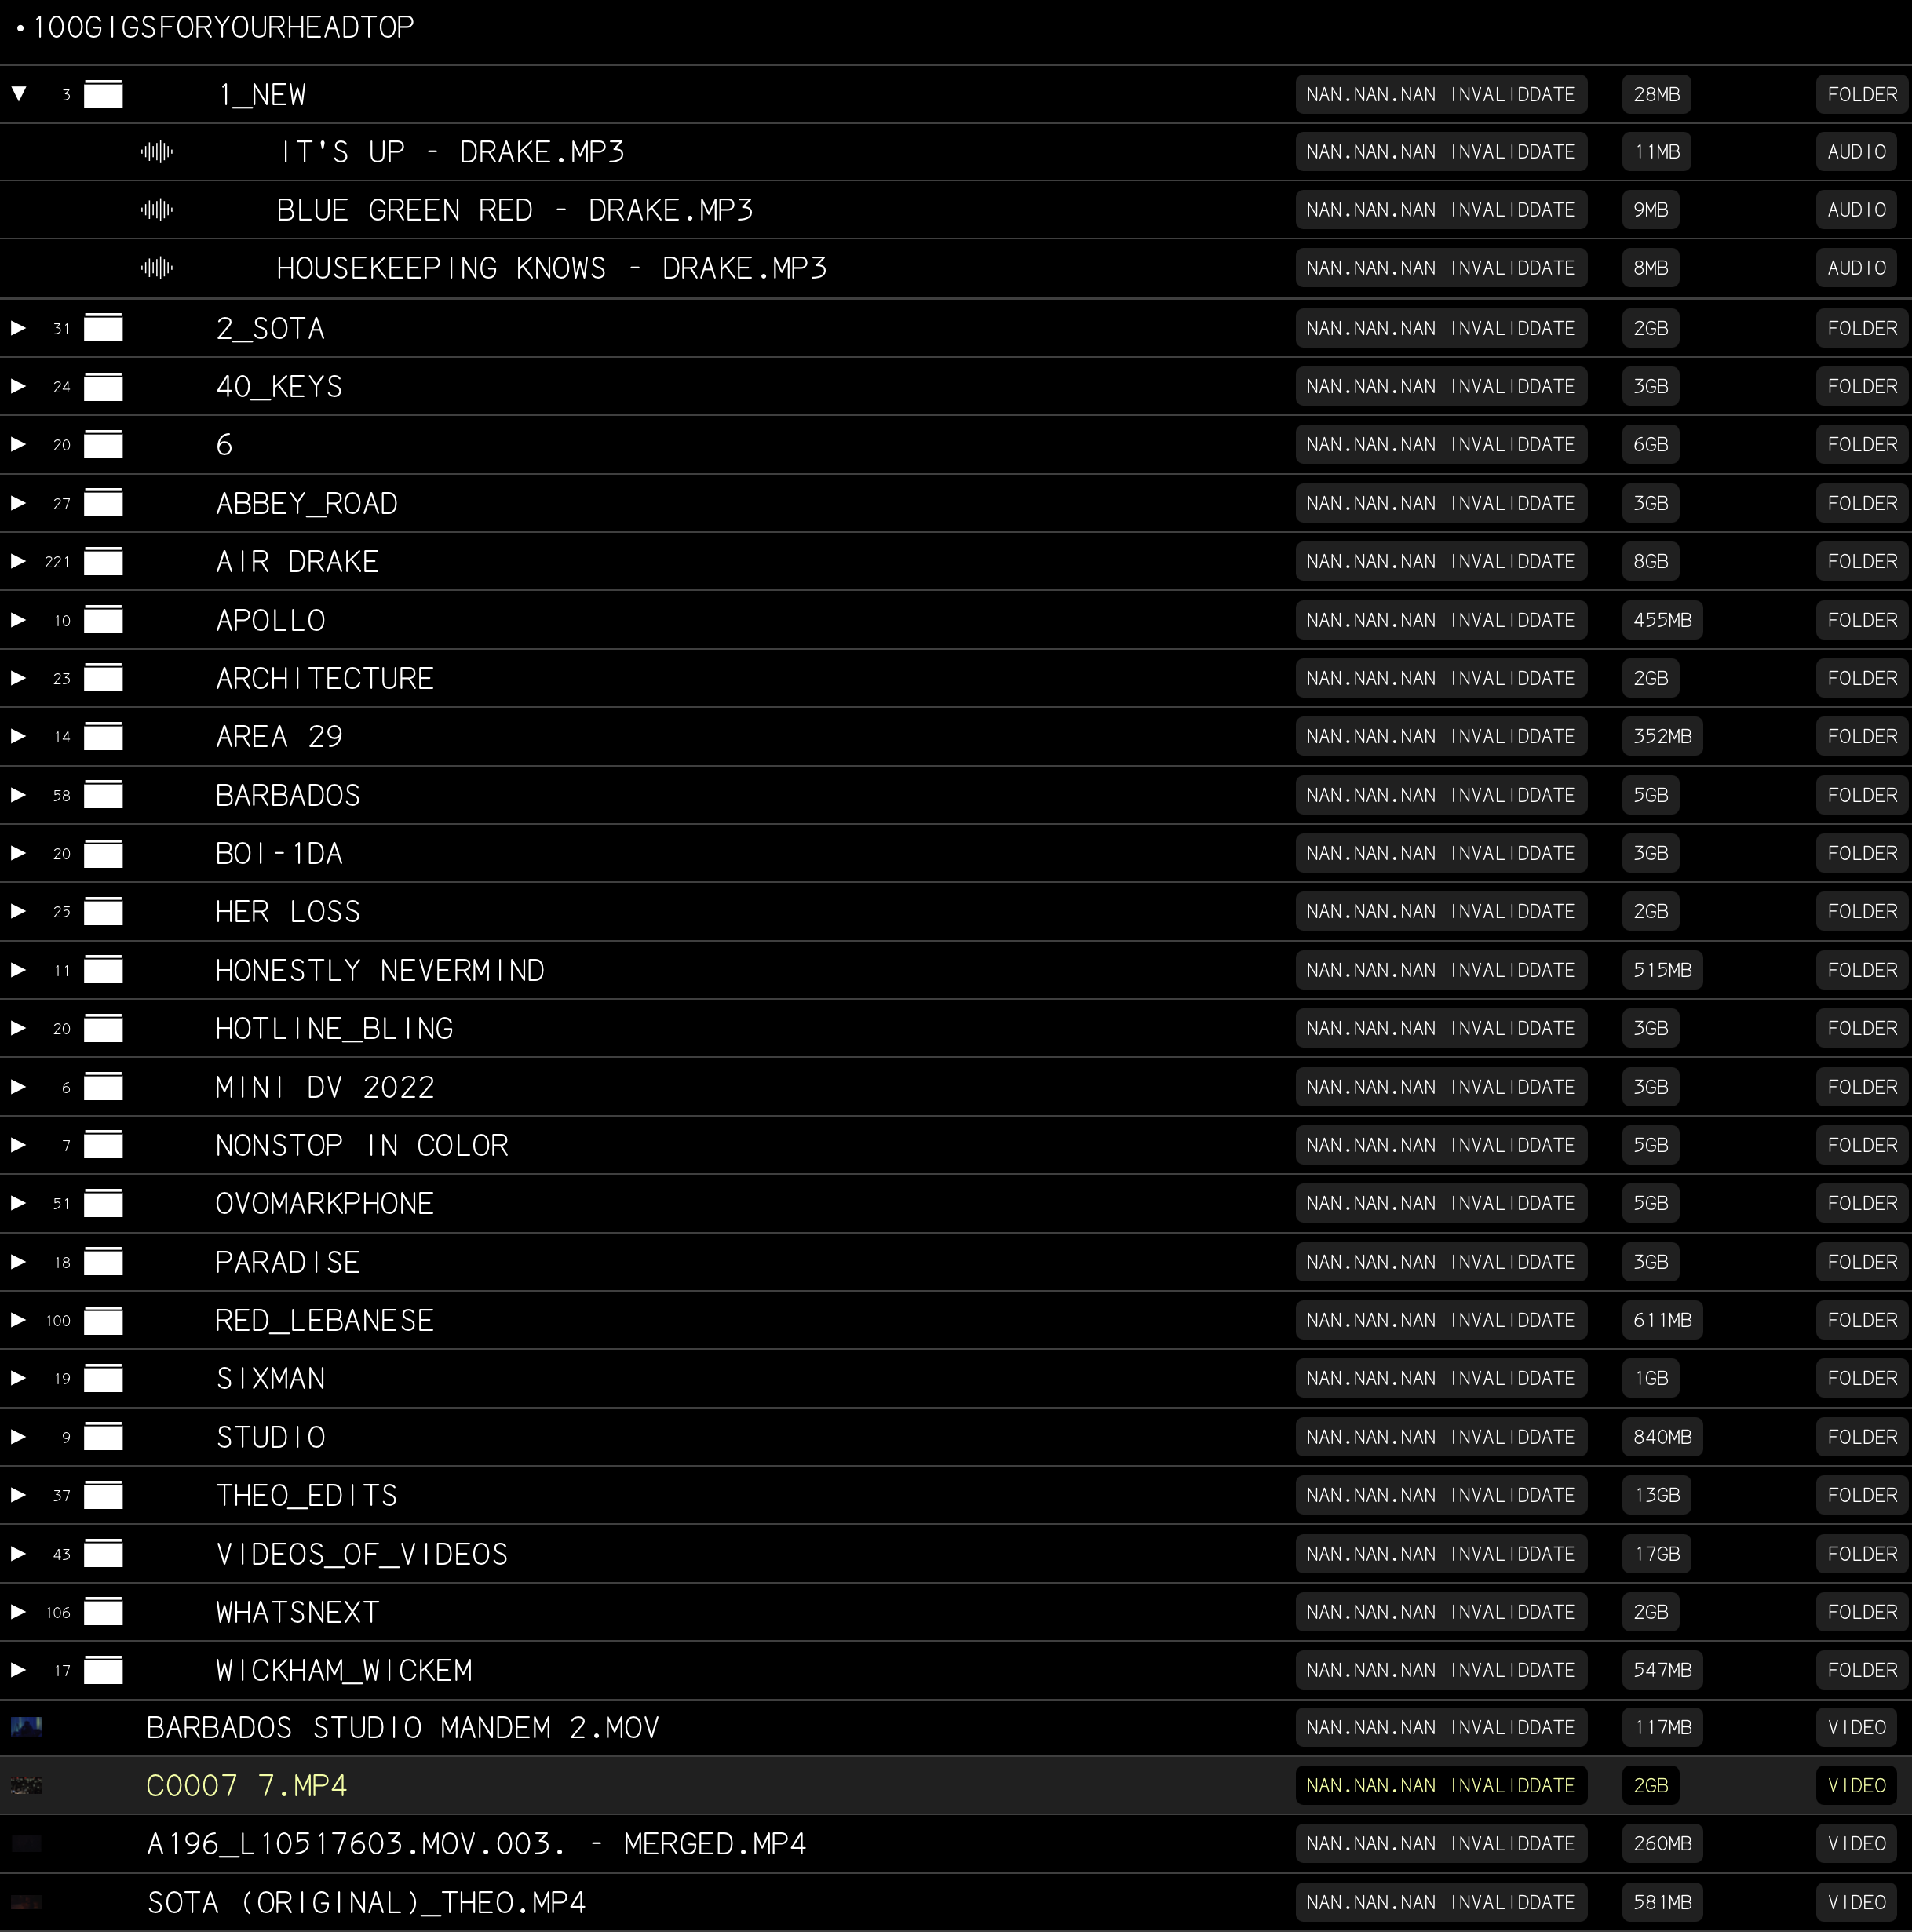Expand the HER LOSS folder arrow
The width and height of the screenshot is (1912, 1932).
click(x=18, y=911)
